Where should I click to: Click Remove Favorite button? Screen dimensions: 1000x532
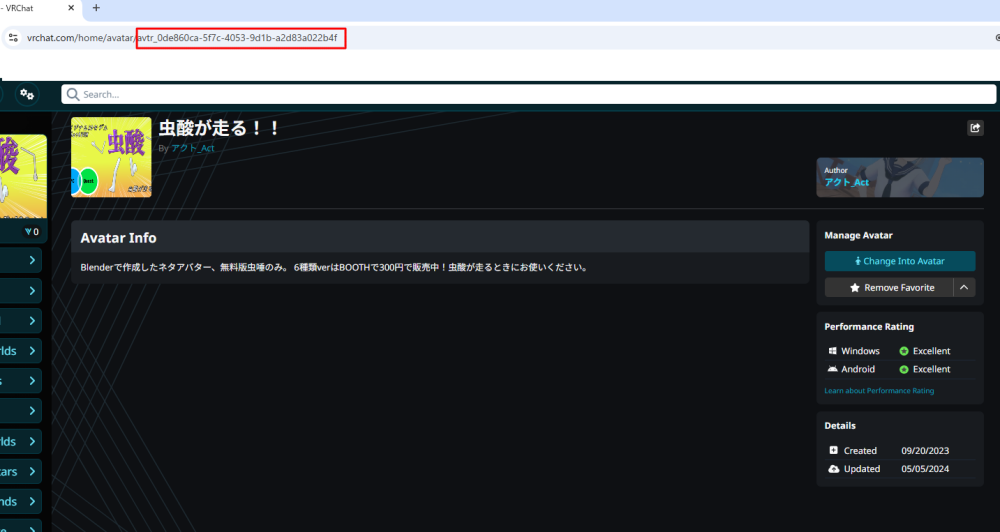889,288
